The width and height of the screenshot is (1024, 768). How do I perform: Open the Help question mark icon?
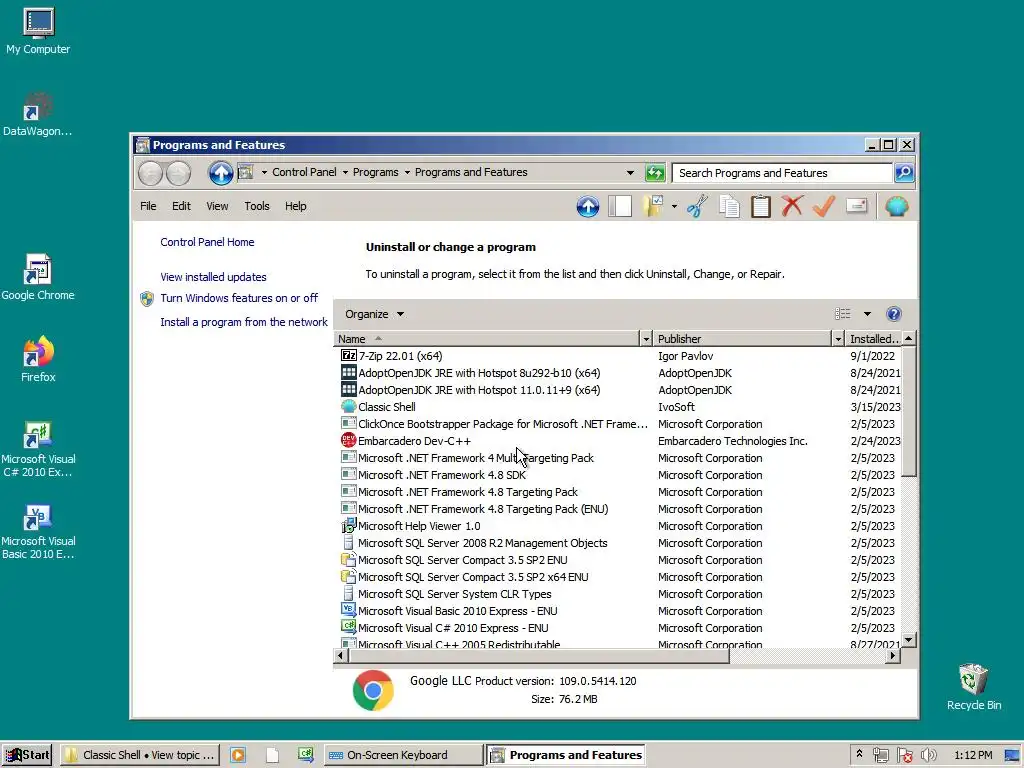[893, 314]
